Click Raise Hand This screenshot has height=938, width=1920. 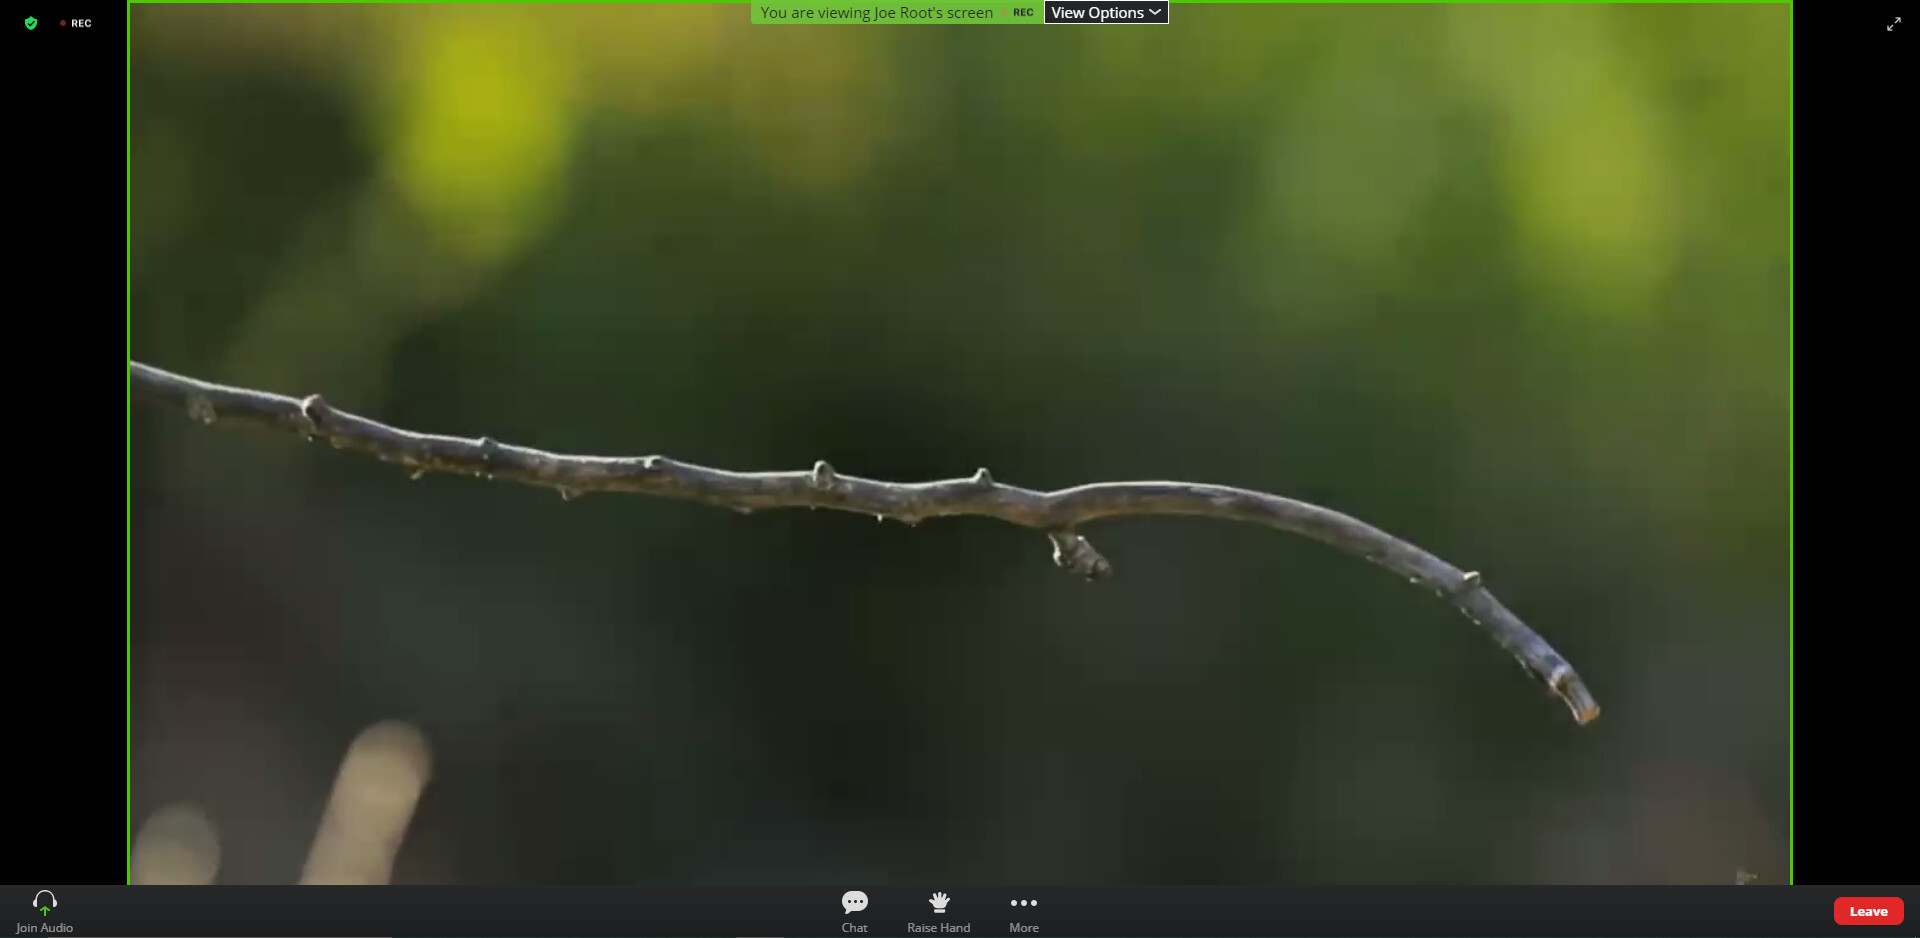[x=938, y=911]
